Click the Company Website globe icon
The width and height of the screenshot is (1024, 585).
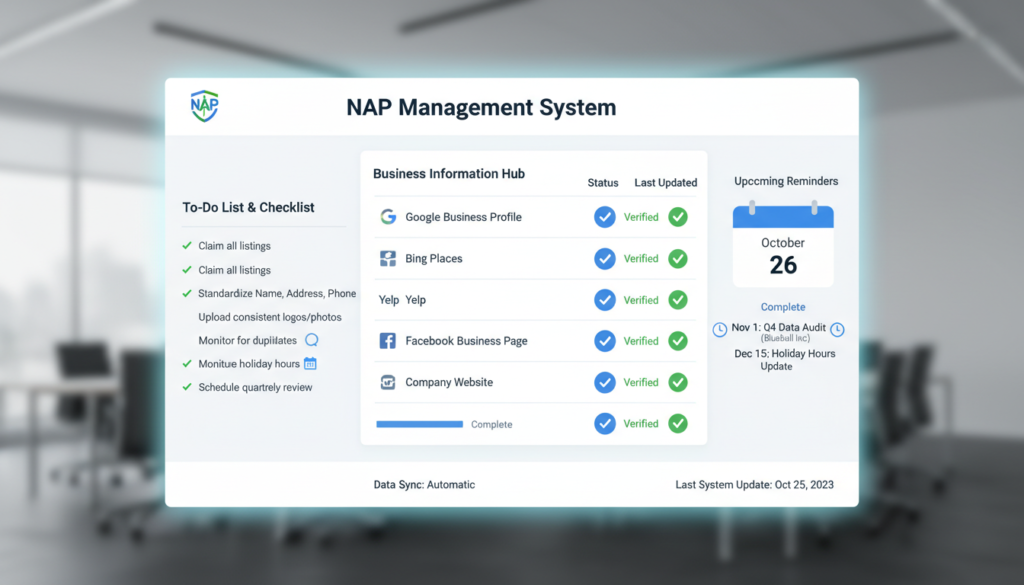(x=389, y=382)
